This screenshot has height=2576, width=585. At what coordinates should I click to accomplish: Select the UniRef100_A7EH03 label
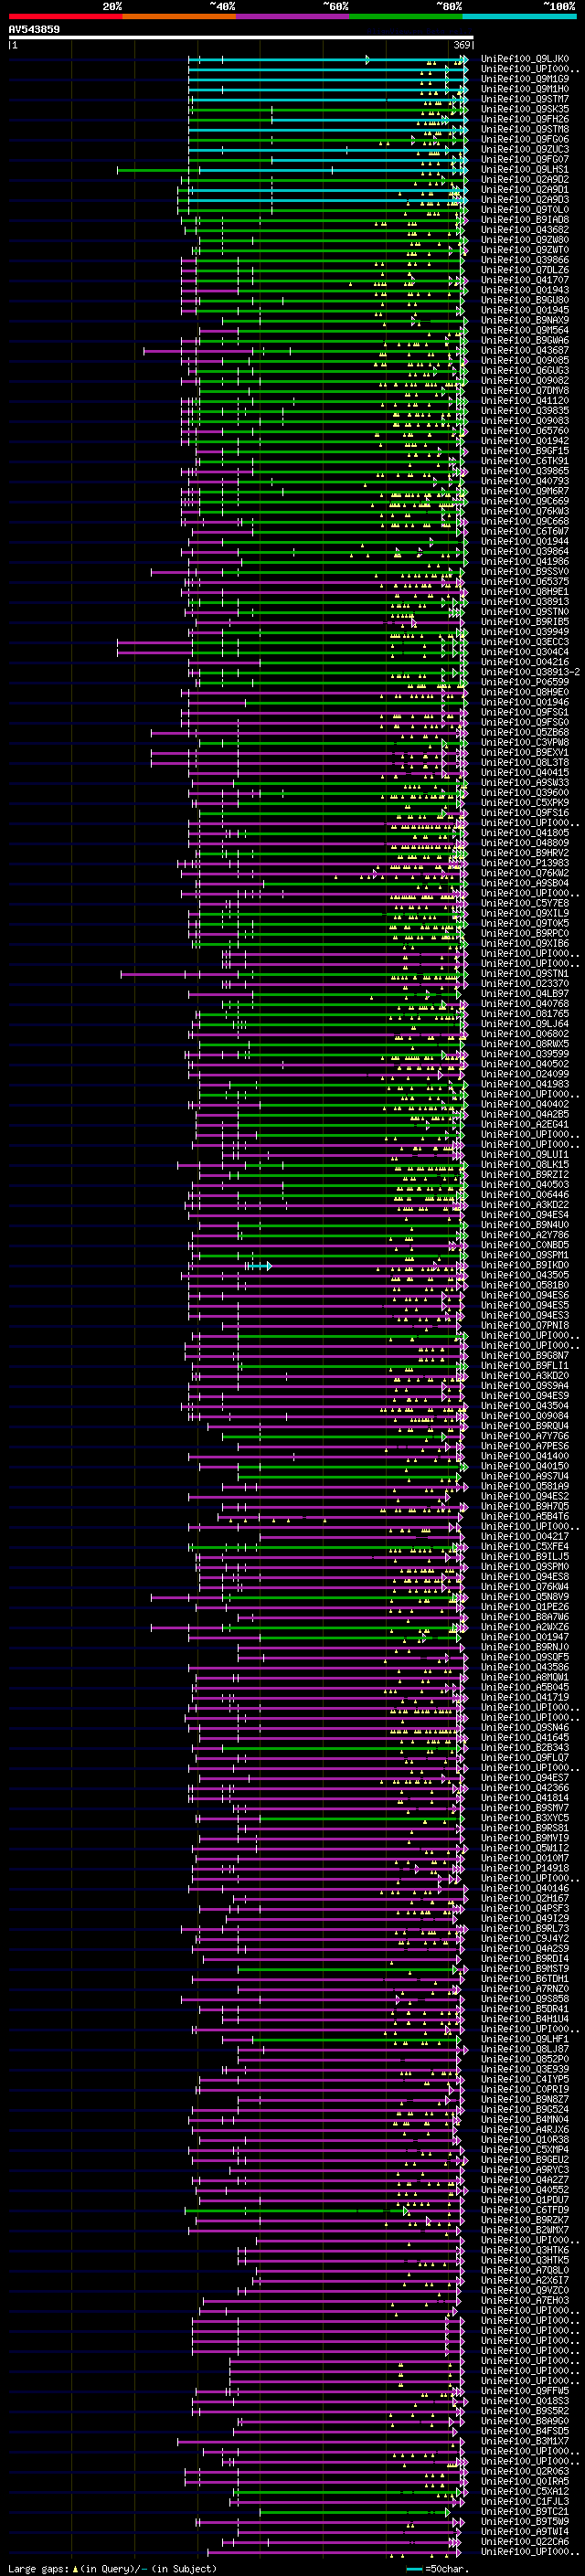525,2301
